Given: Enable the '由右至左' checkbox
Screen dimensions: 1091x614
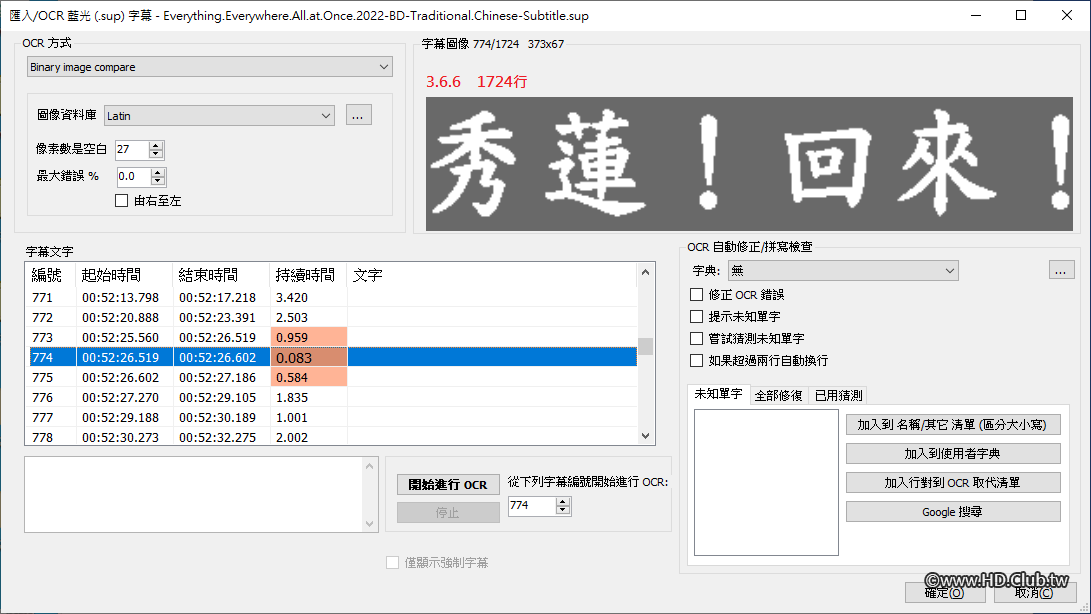Looking at the screenshot, I should click(122, 200).
